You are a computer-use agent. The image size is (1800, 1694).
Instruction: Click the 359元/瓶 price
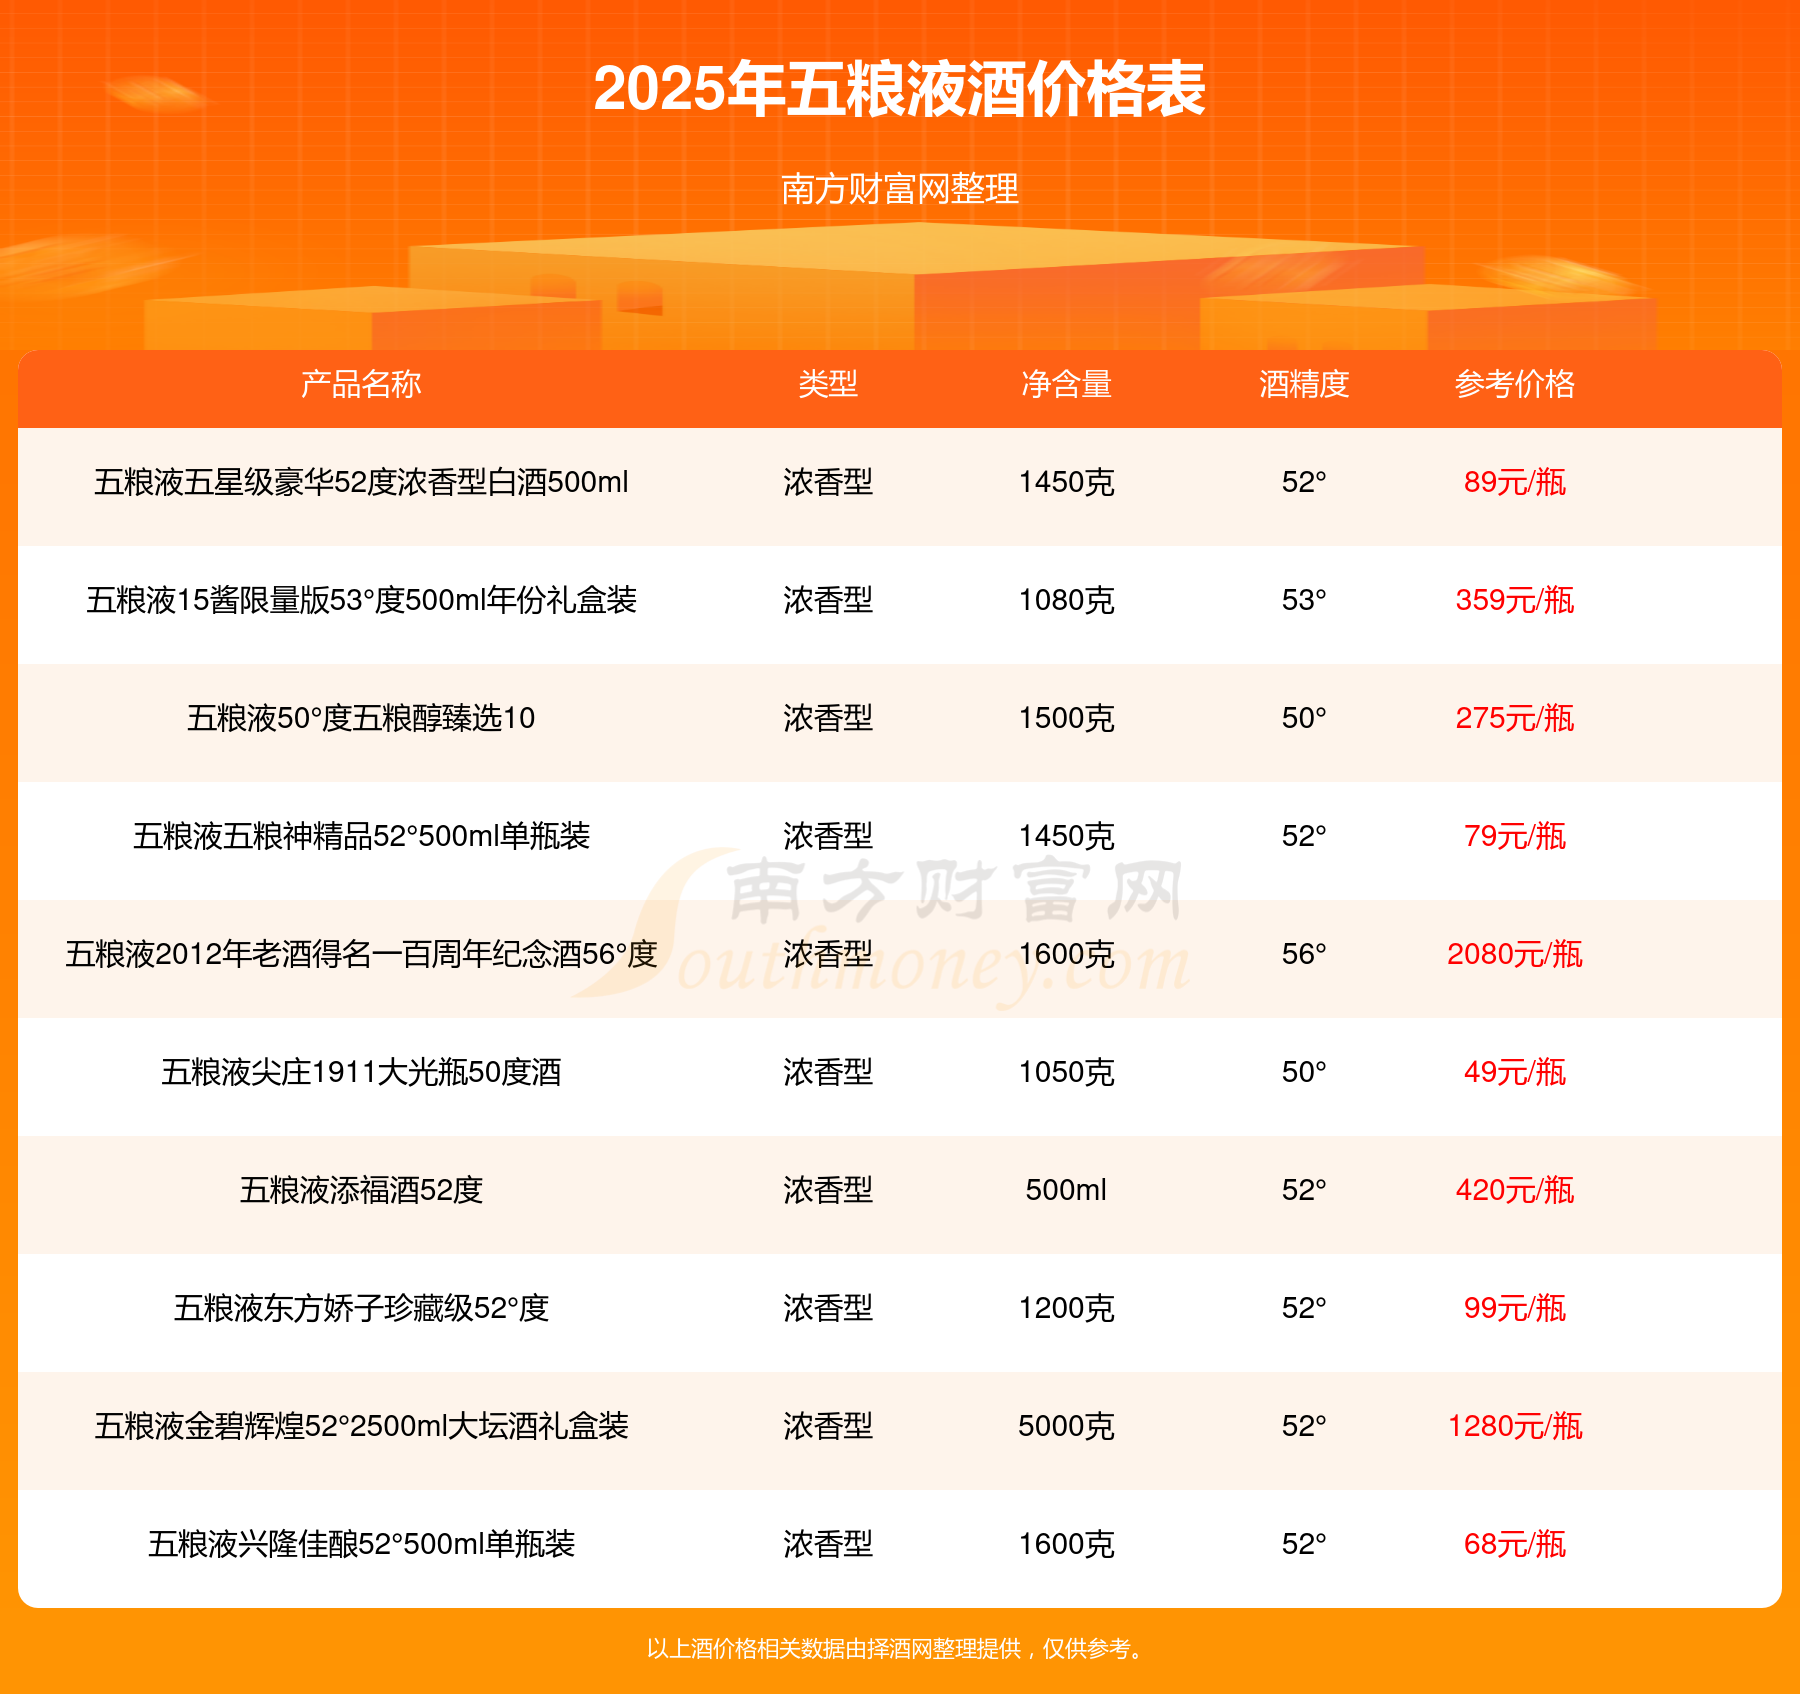point(1515,600)
